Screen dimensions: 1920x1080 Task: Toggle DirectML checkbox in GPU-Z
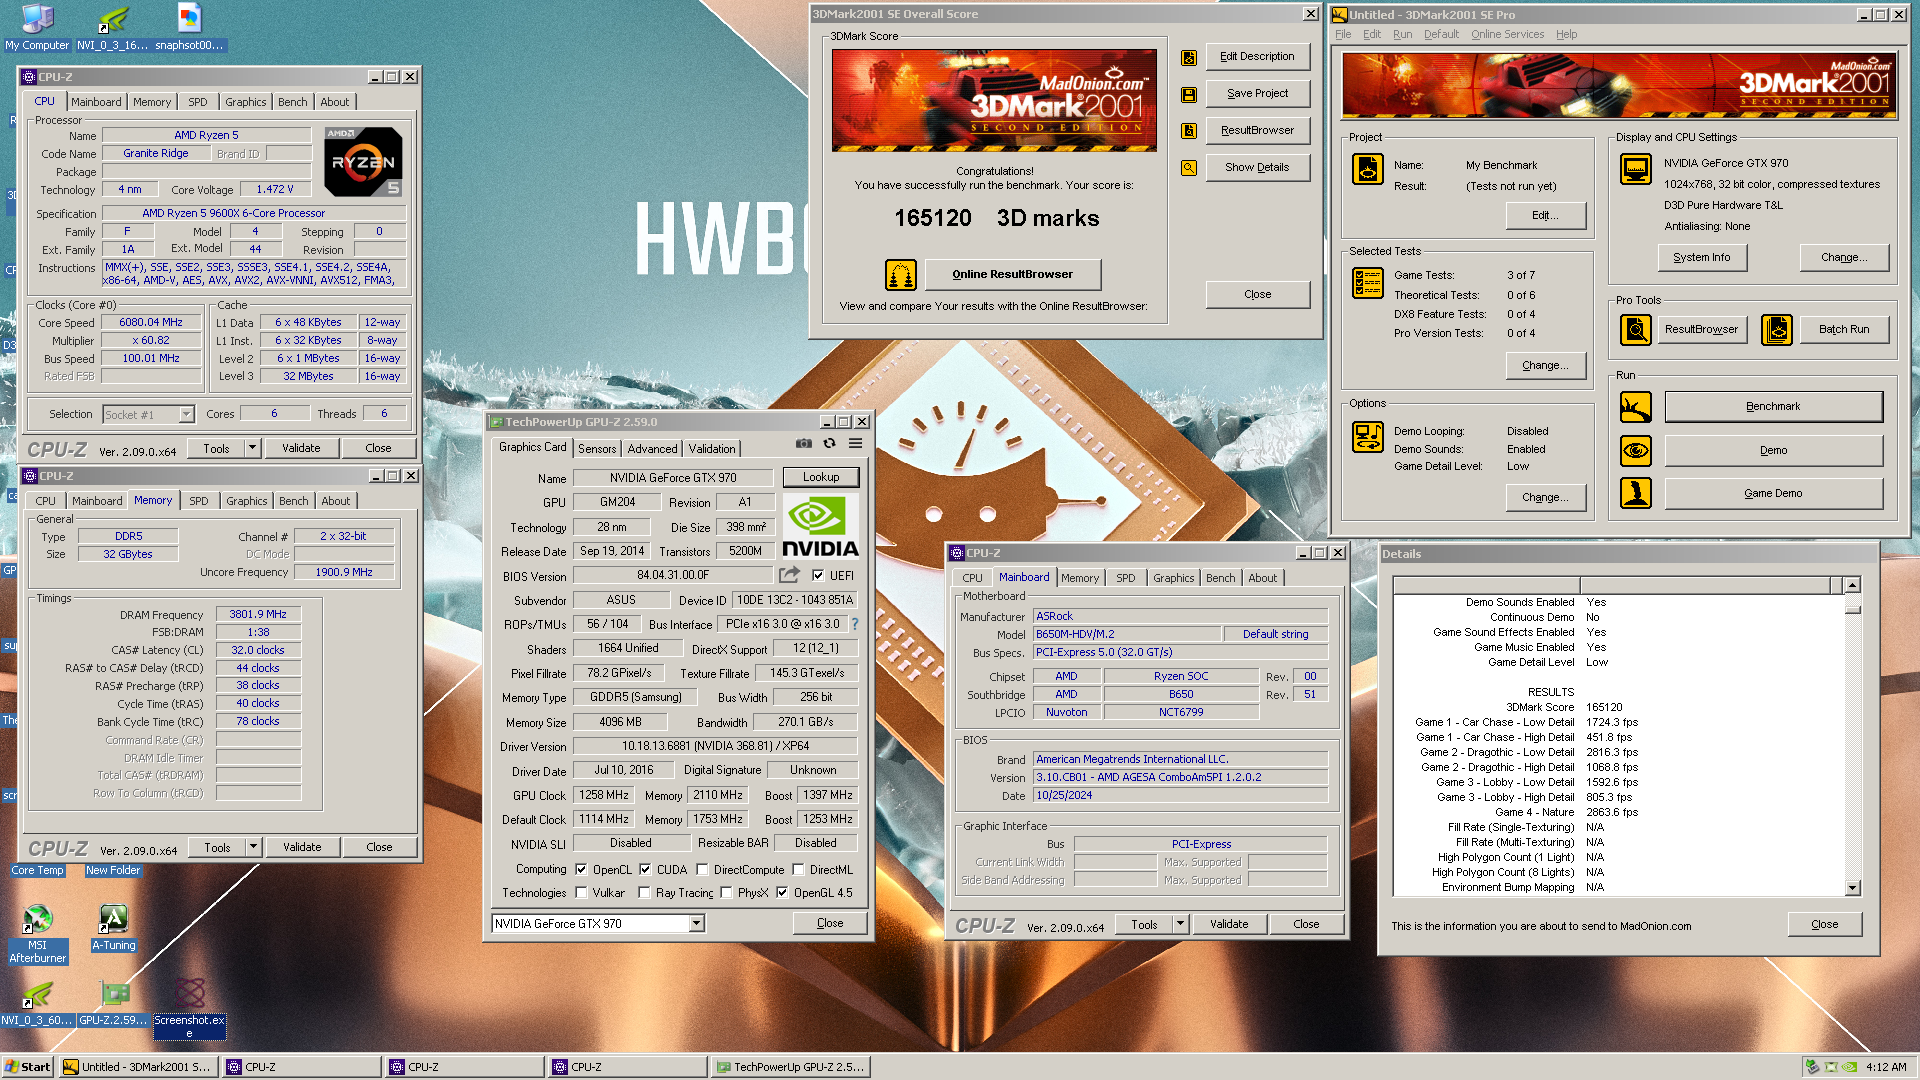(798, 870)
